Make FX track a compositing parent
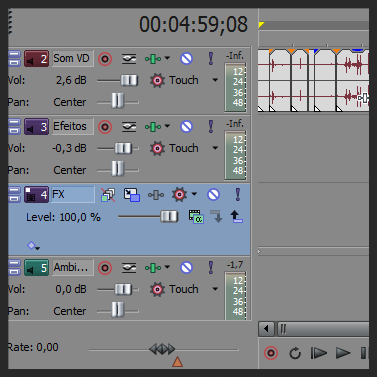Viewport: 377px width, 377px height. pos(236,216)
